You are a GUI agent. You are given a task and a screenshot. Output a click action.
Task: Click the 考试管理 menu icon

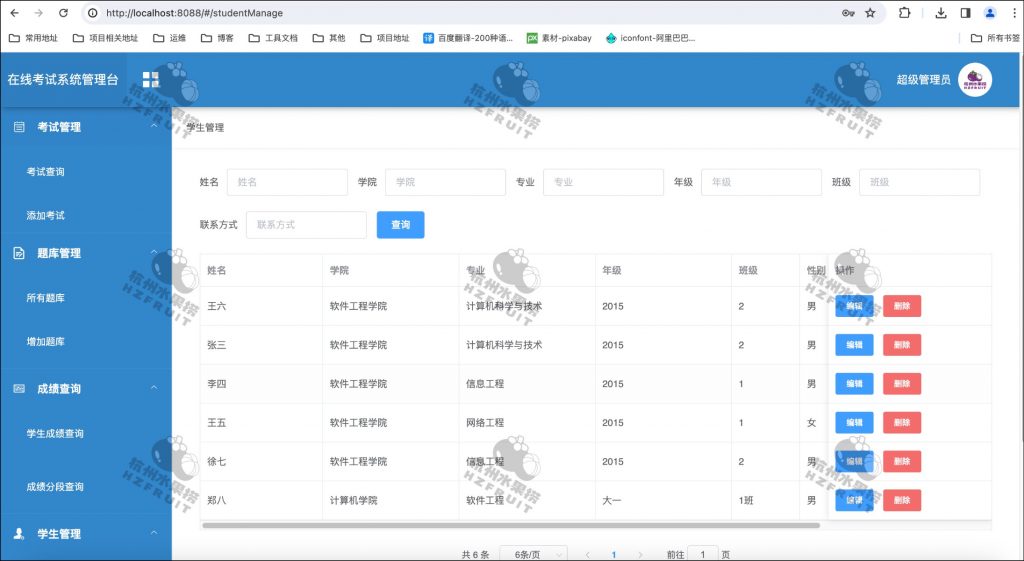click(20, 127)
